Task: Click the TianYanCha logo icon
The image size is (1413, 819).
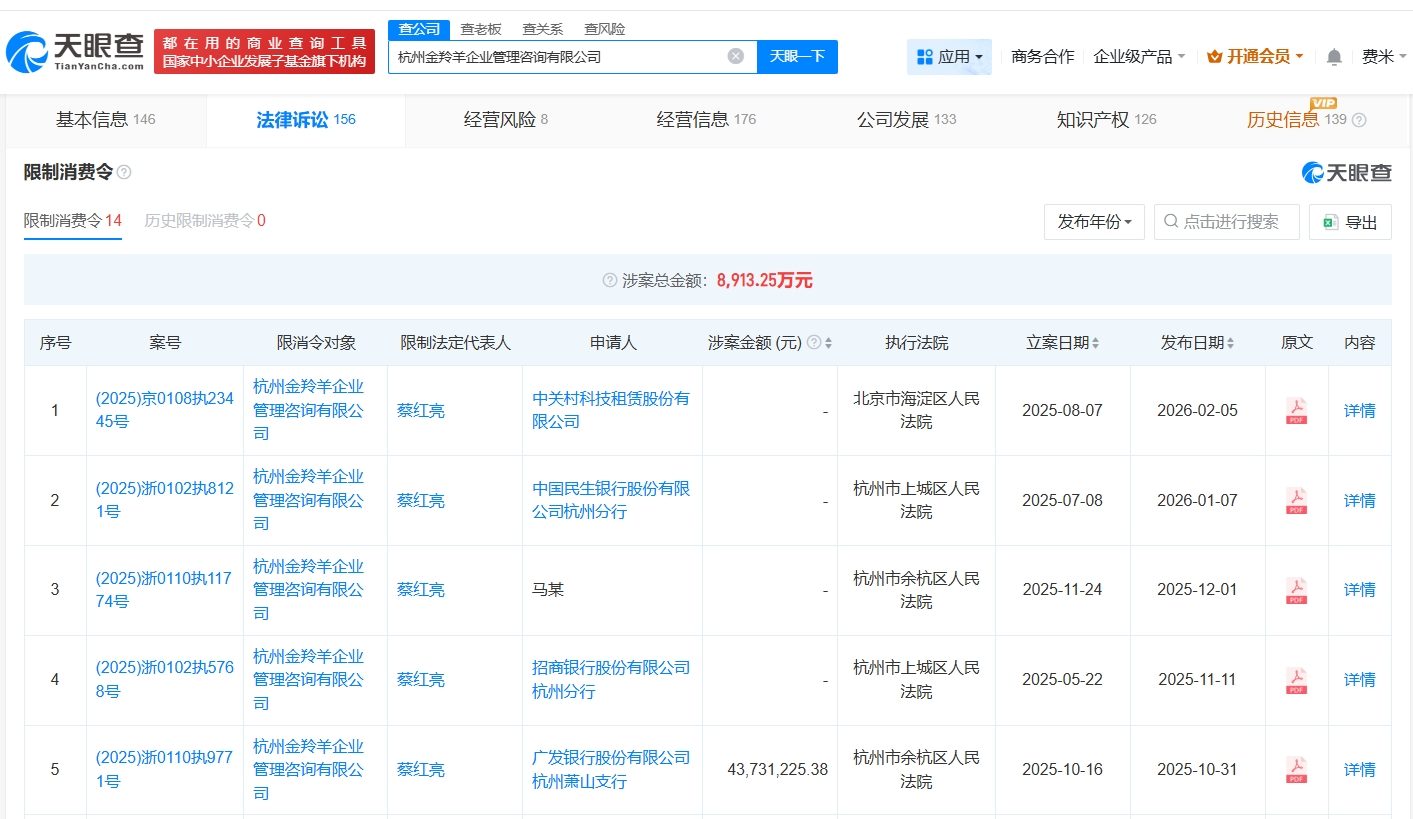Action: [28, 52]
